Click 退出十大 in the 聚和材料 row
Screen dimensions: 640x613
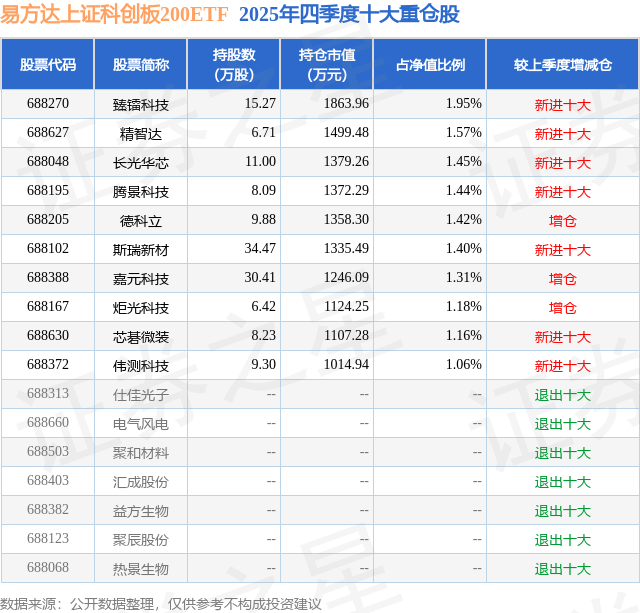point(563,453)
